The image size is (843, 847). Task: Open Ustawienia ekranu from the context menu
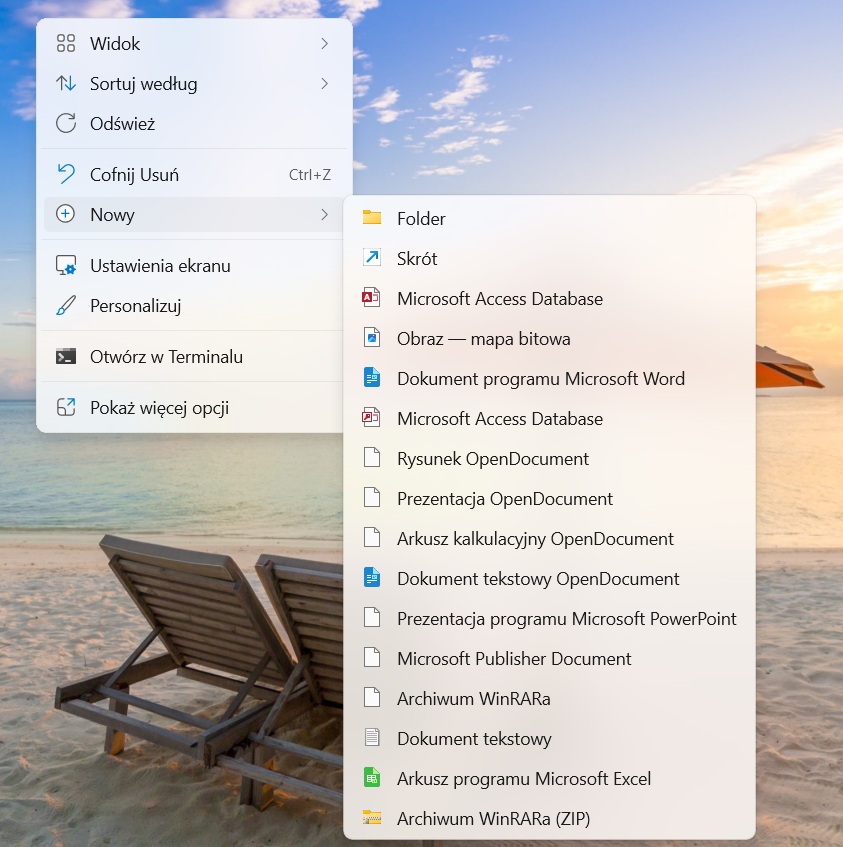tap(160, 266)
